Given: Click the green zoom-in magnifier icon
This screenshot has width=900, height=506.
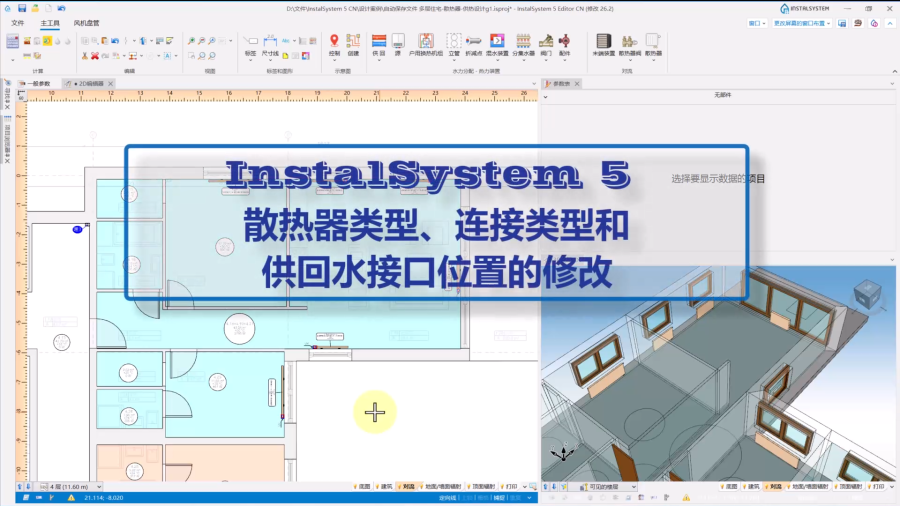Looking at the screenshot, I should [x=191, y=41].
